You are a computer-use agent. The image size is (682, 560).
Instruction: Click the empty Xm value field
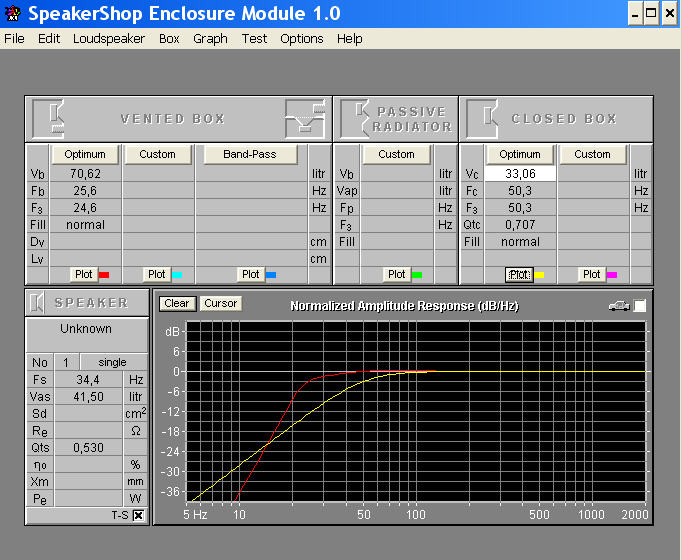coord(88,481)
